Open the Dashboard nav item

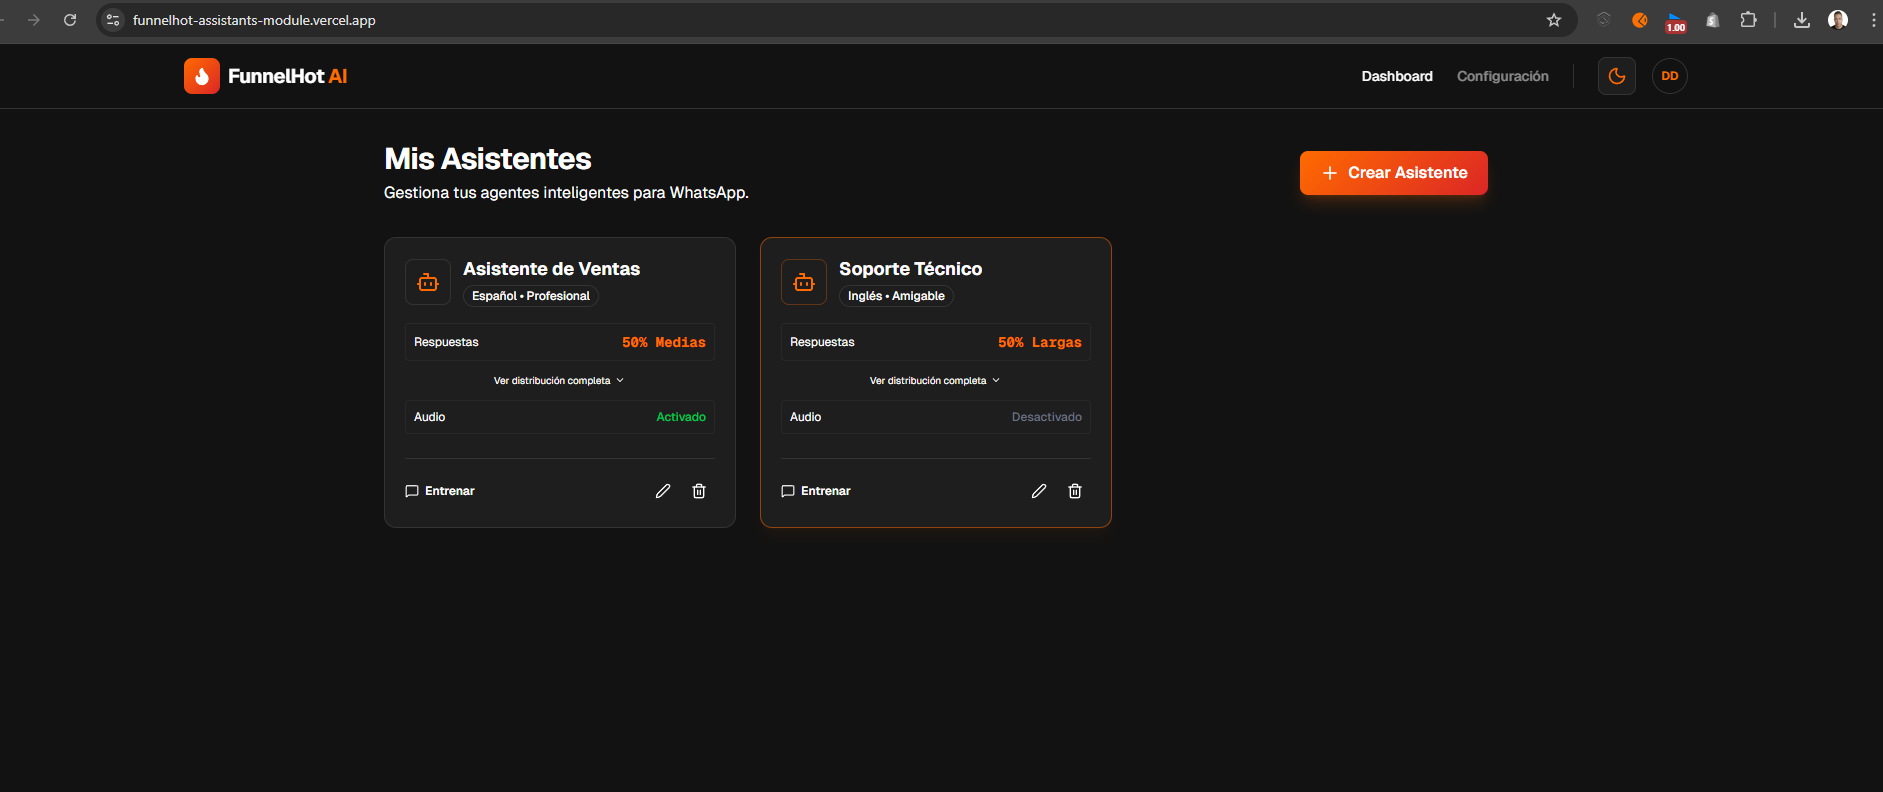pos(1397,76)
